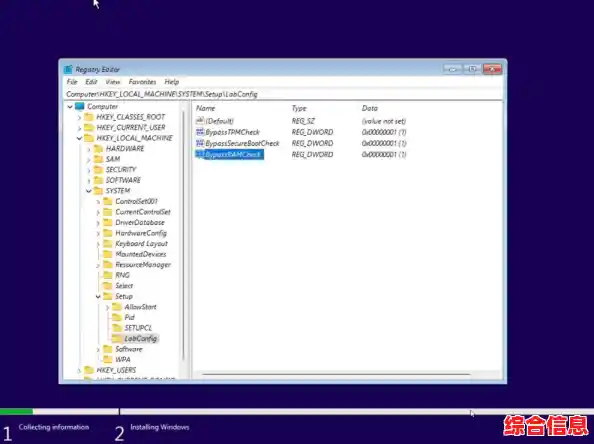Click the HKEY_CLASSES_ROOT folder icon

coord(89,117)
